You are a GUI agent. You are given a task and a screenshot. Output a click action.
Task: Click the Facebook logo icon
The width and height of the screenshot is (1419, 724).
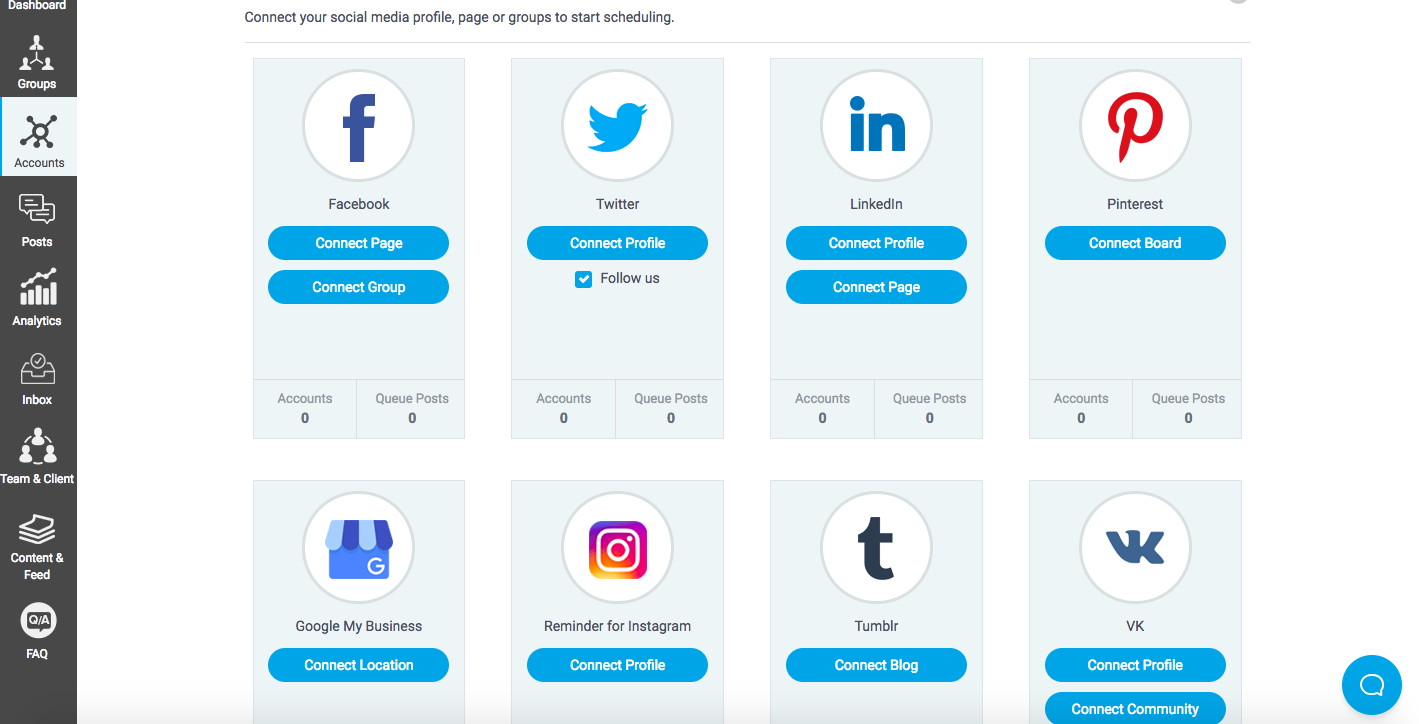point(358,126)
